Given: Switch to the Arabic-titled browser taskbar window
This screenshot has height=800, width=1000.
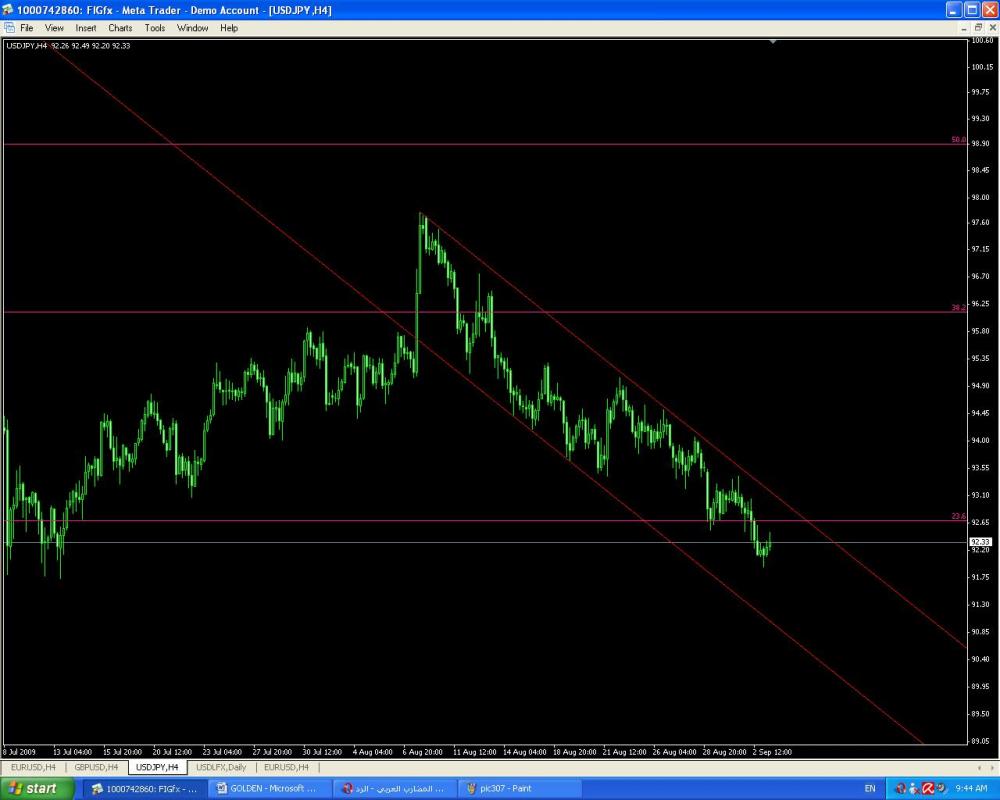Looking at the screenshot, I should (394, 789).
